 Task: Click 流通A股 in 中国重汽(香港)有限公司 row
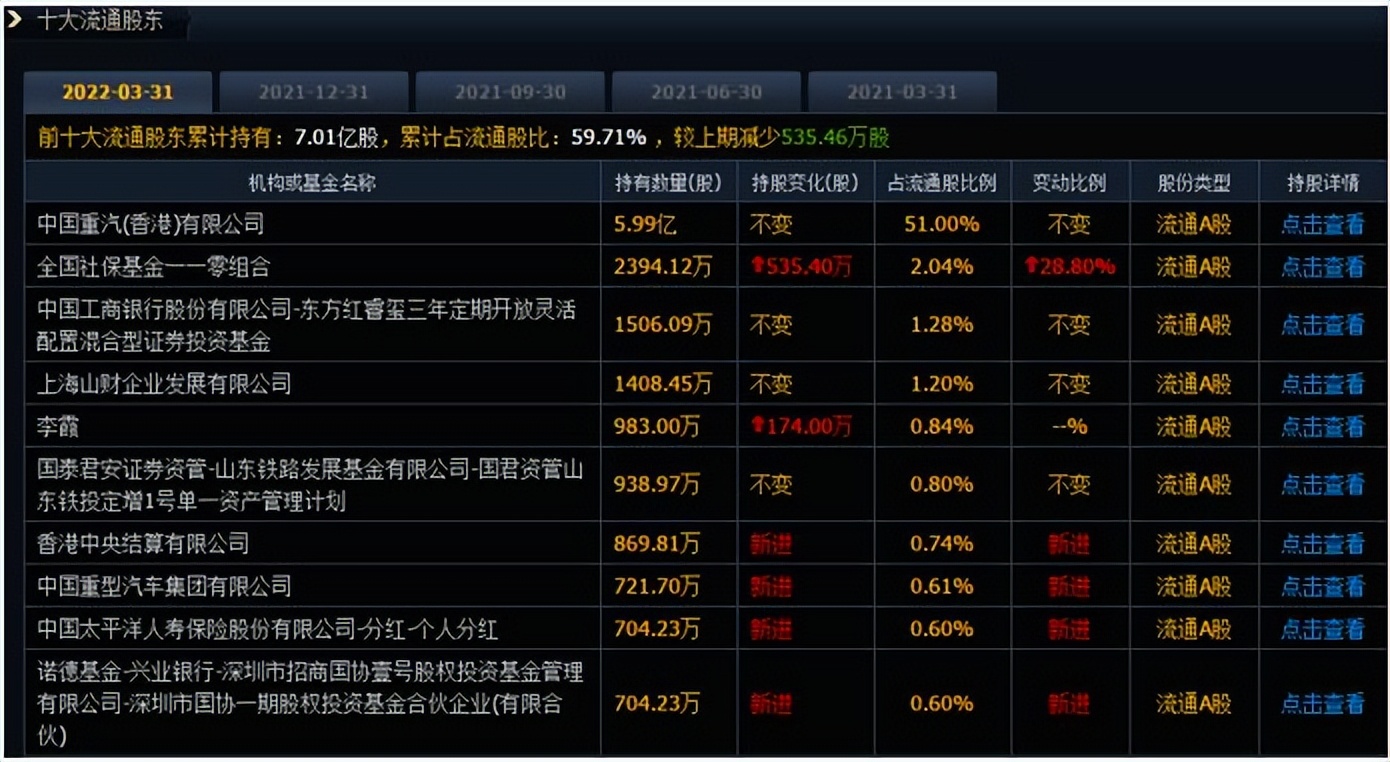tap(1194, 224)
